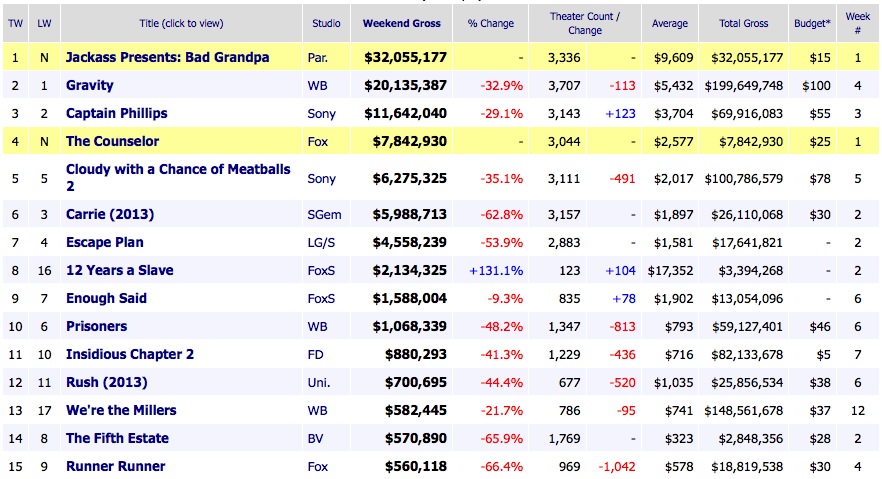882x479 pixels.
Task: Sort the table by Weekend Gross column
Action: (x=398, y=22)
